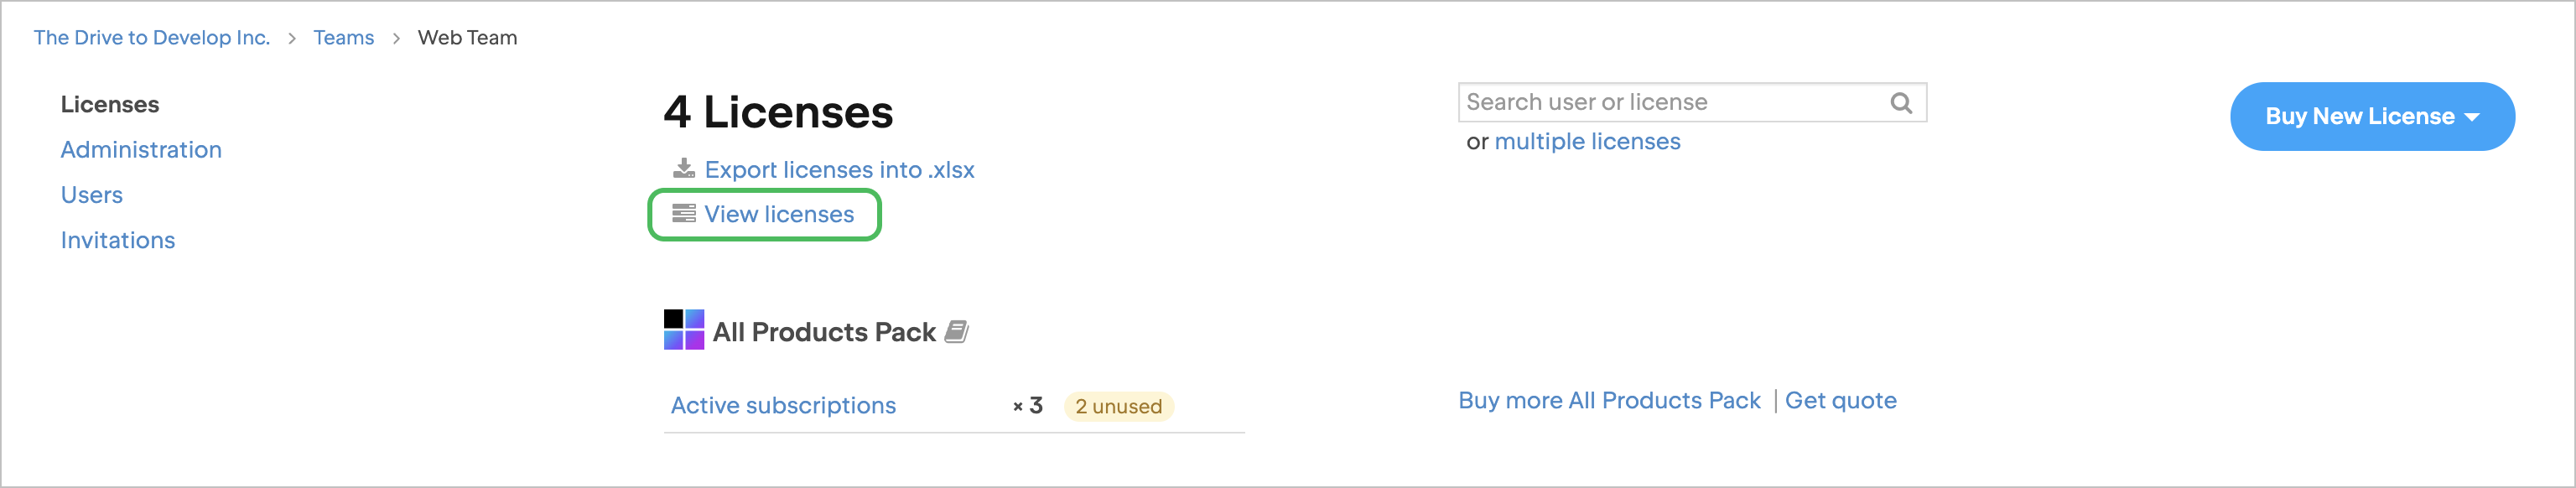Click Buy more All Products Pack
Viewport: 2576px width, 488px height.
click(x=1609, y=400)
